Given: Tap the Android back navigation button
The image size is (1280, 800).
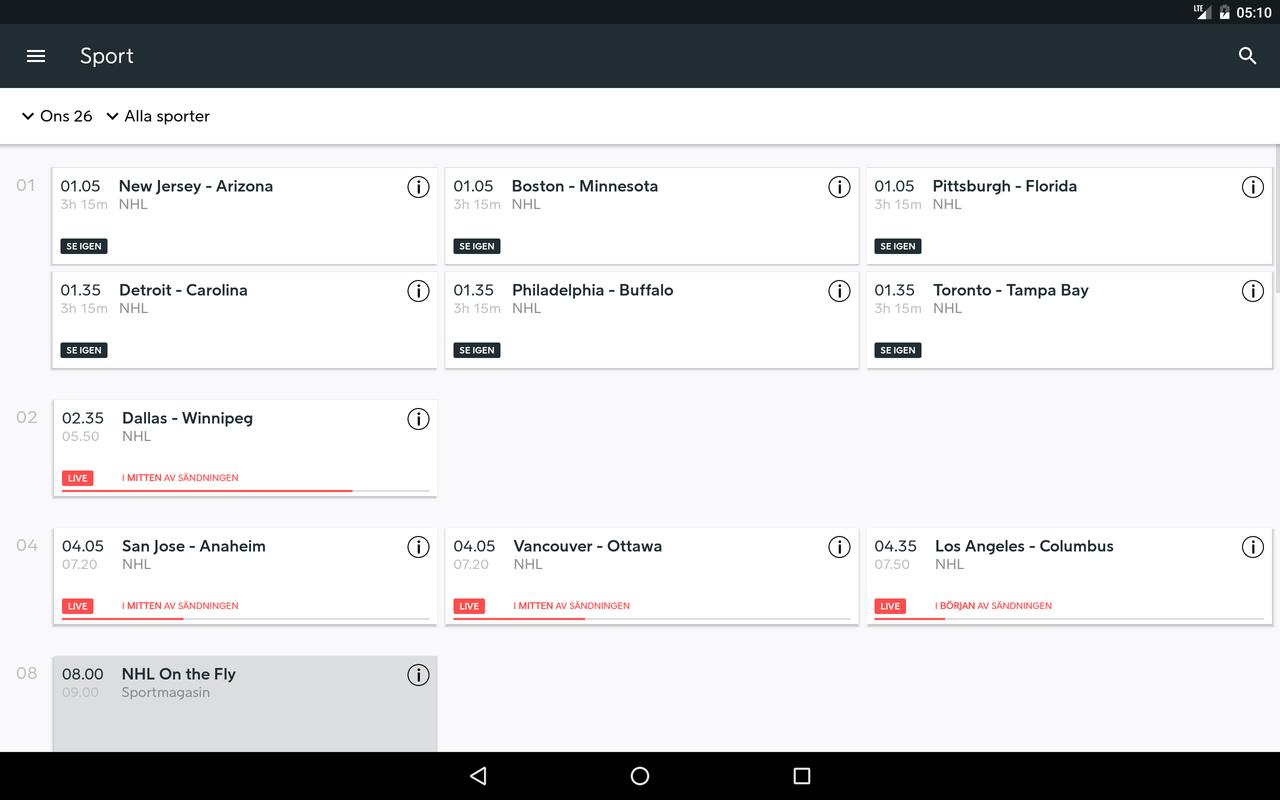Looking at the screenshot, I should click(x=478, y=776).
